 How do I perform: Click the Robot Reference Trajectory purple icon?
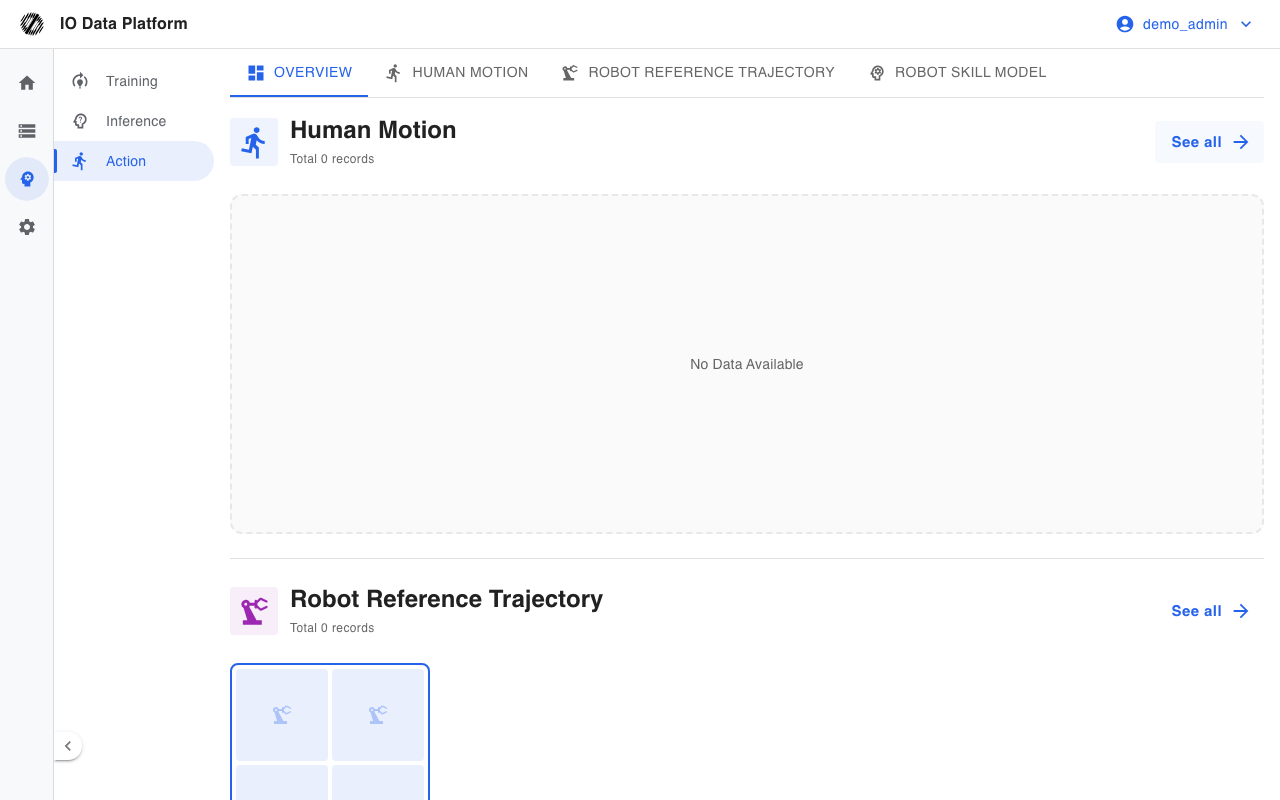pyautogui.click(x=254, y=611)
